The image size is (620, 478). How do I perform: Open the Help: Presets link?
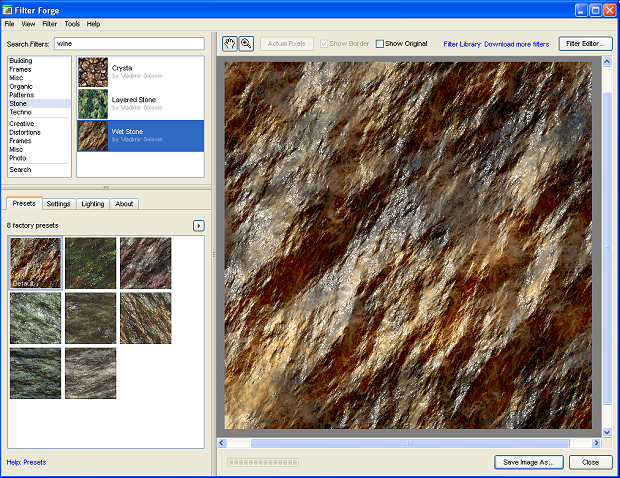(x=26, y=462)
